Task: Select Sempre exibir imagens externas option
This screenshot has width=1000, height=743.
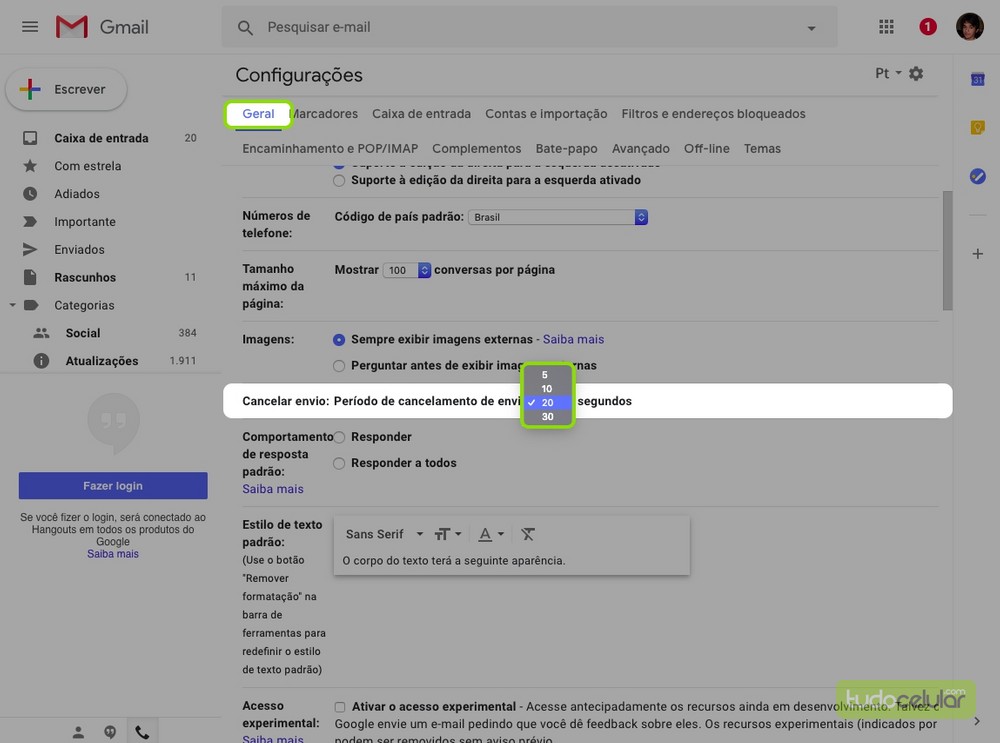Action: 339,340
